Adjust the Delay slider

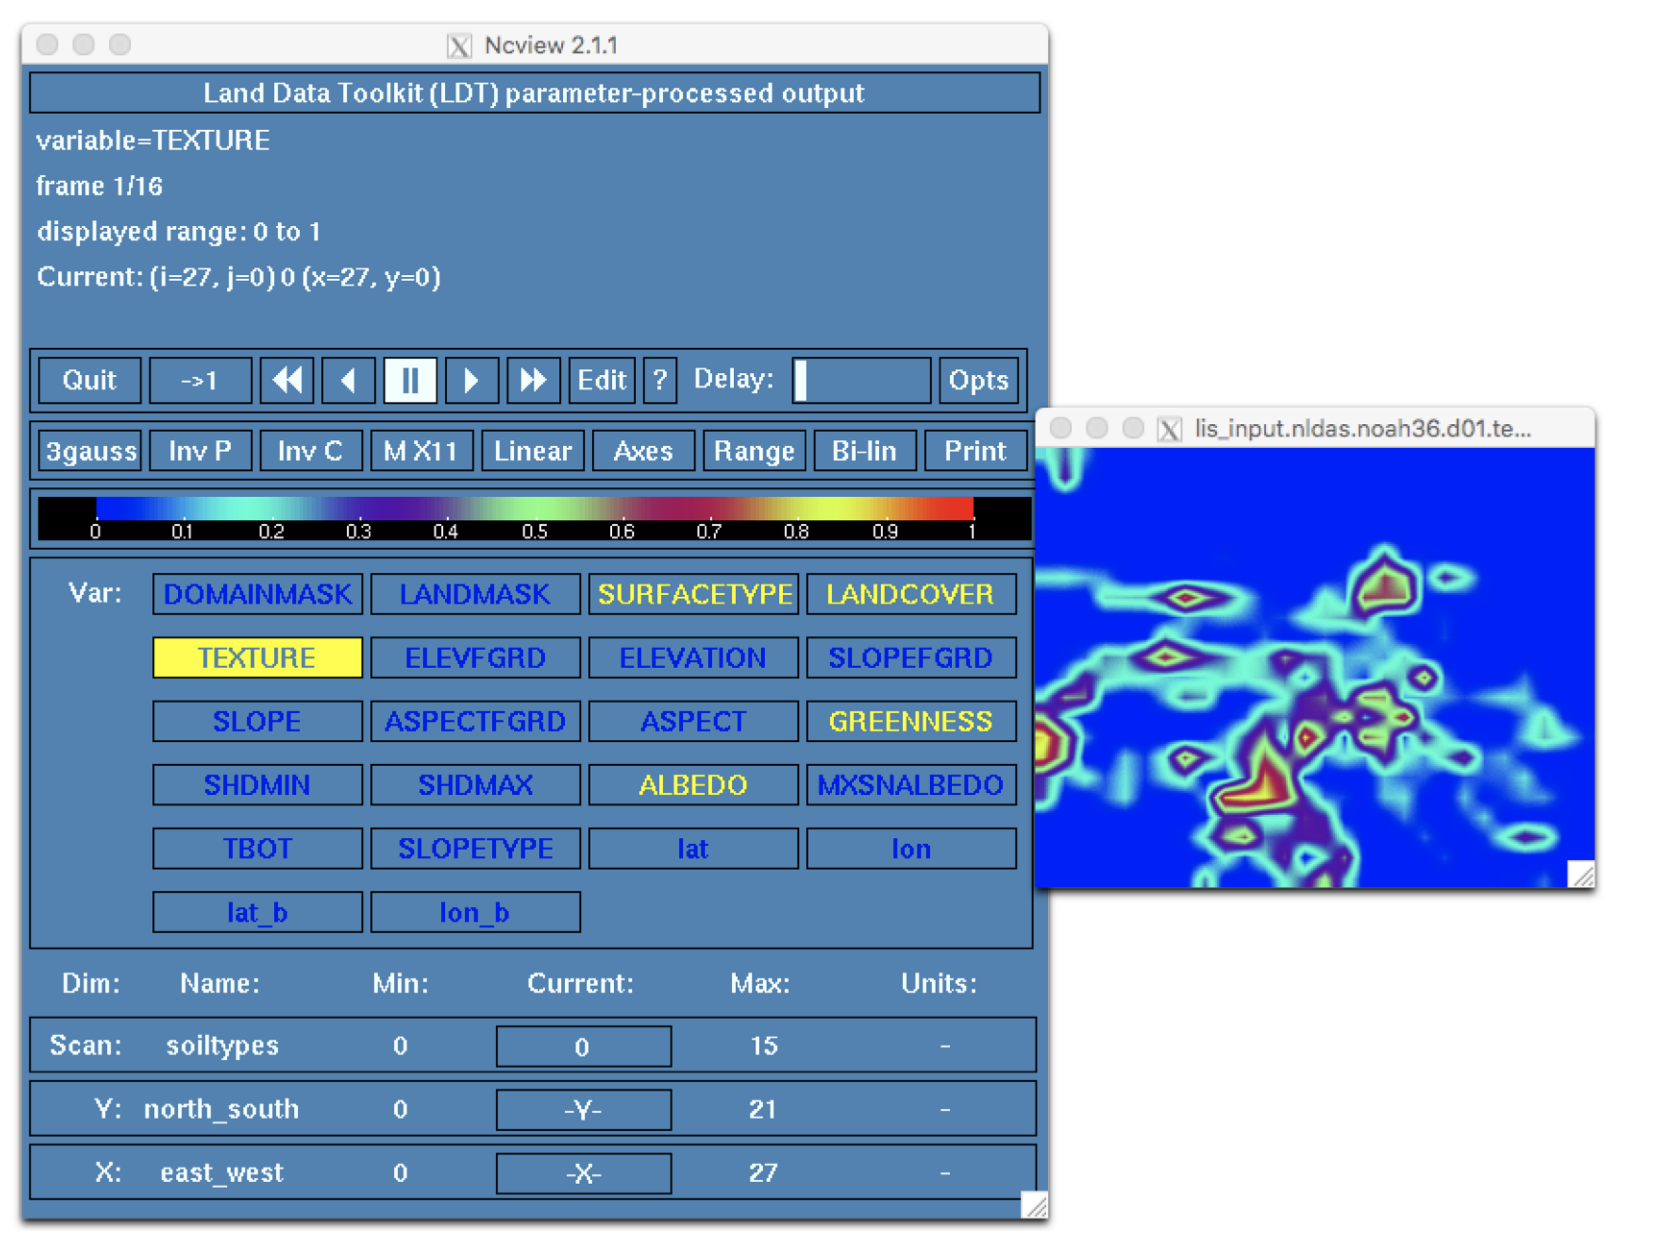(861, 380)
